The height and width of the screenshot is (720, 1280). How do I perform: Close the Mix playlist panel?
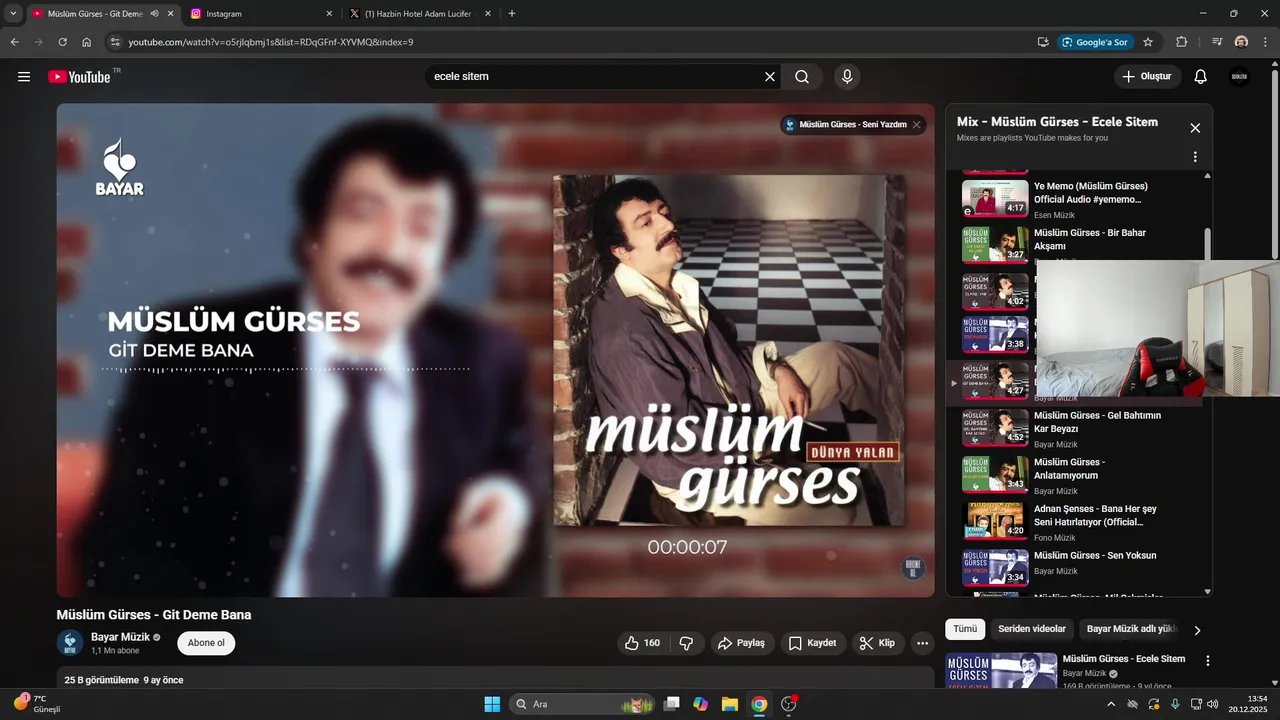click(1194, 128)
